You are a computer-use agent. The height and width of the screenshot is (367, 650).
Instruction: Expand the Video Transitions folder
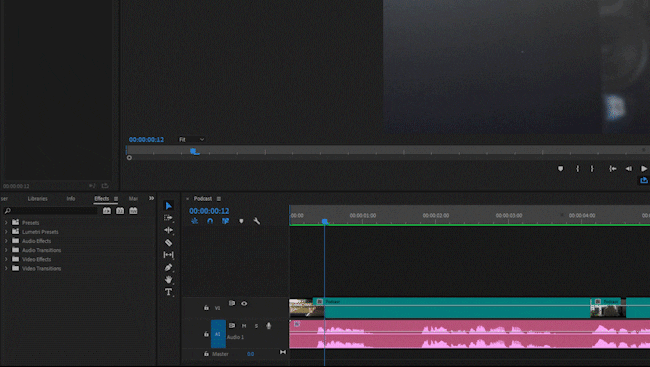coord(6,268)
